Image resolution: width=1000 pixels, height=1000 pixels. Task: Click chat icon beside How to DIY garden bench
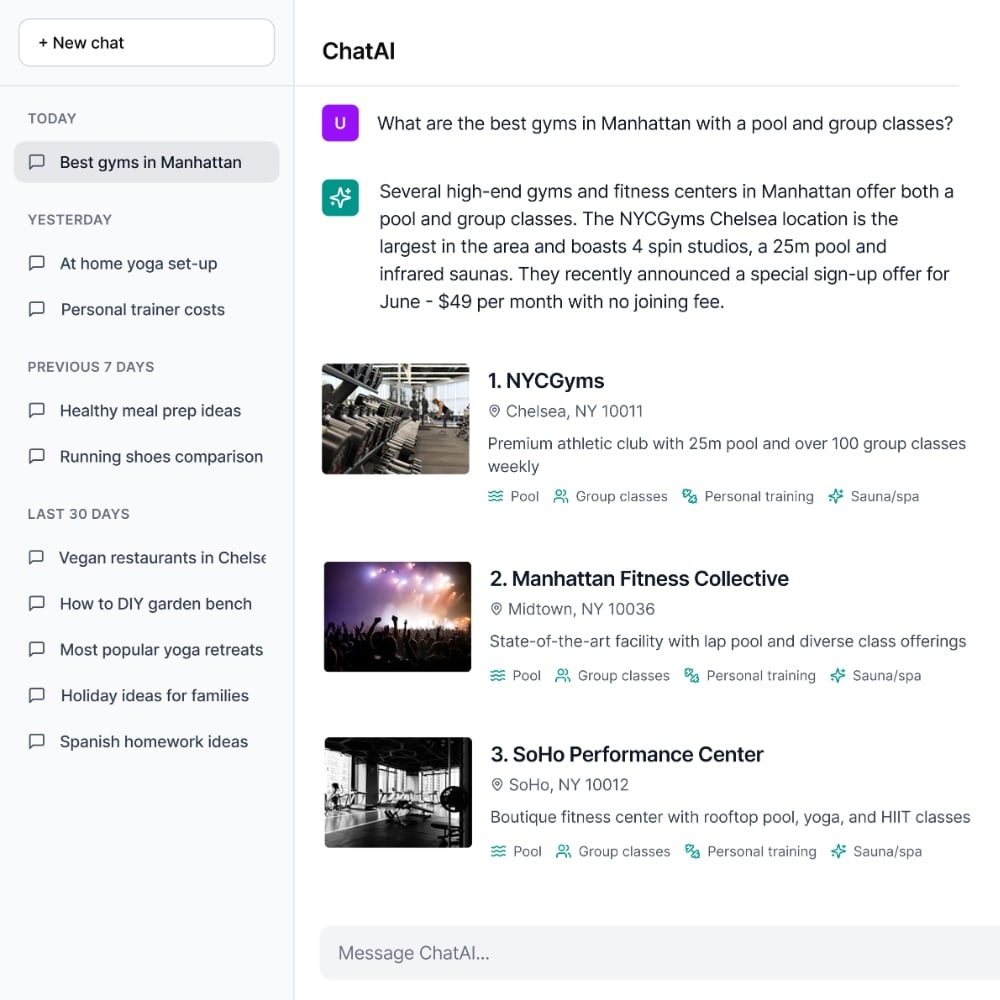37,603
